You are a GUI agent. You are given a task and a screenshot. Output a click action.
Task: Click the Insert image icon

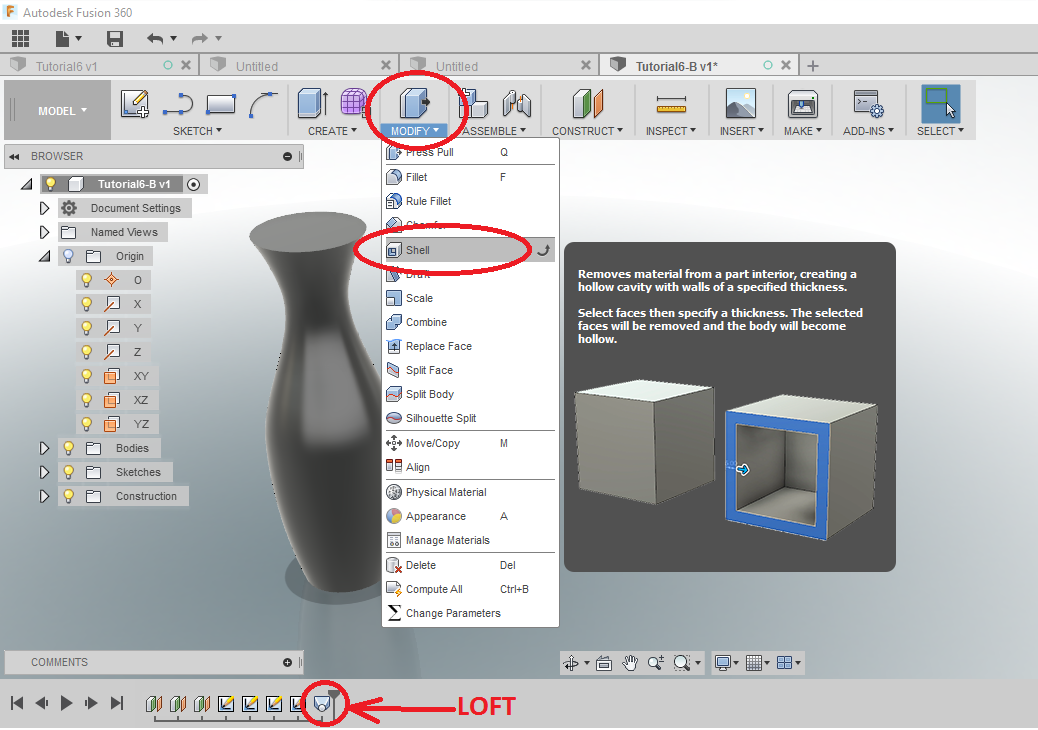(x=741, y=104)
